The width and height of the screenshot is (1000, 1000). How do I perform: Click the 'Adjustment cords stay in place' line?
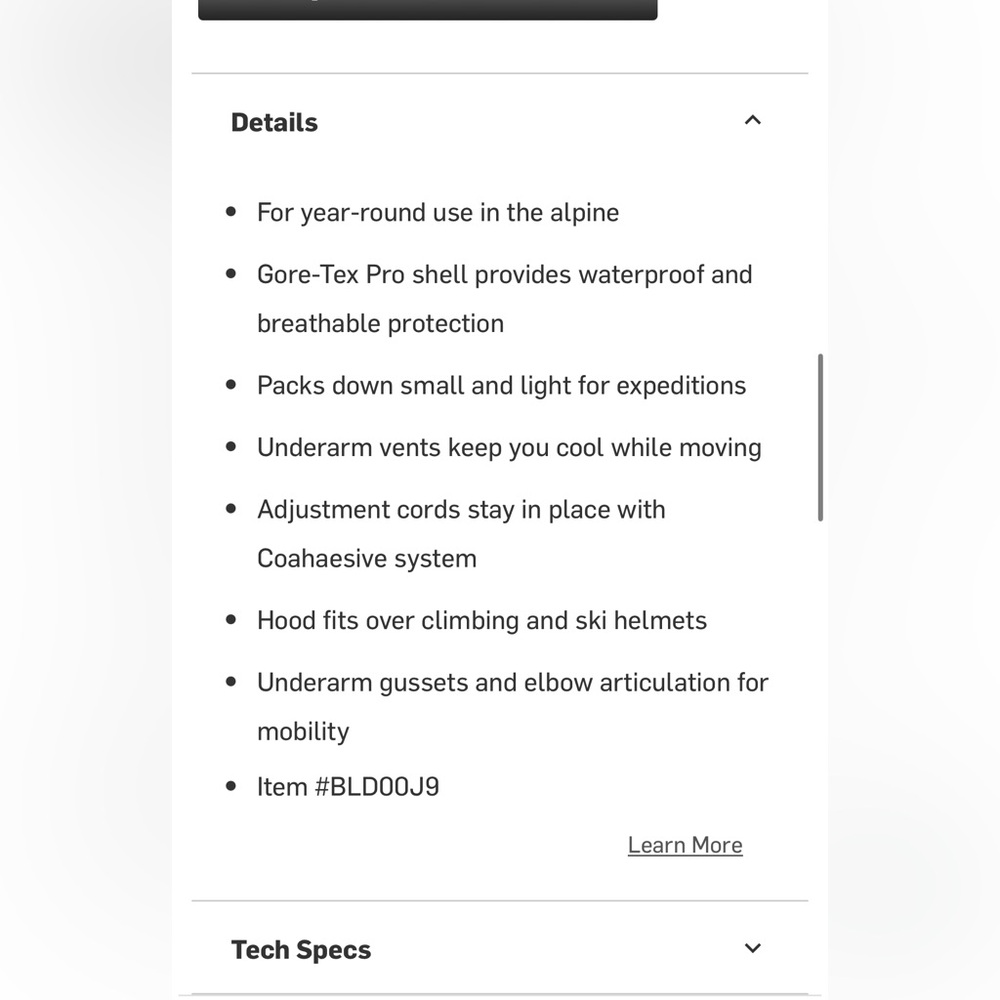pyautogui.click(x=461, y=509)
